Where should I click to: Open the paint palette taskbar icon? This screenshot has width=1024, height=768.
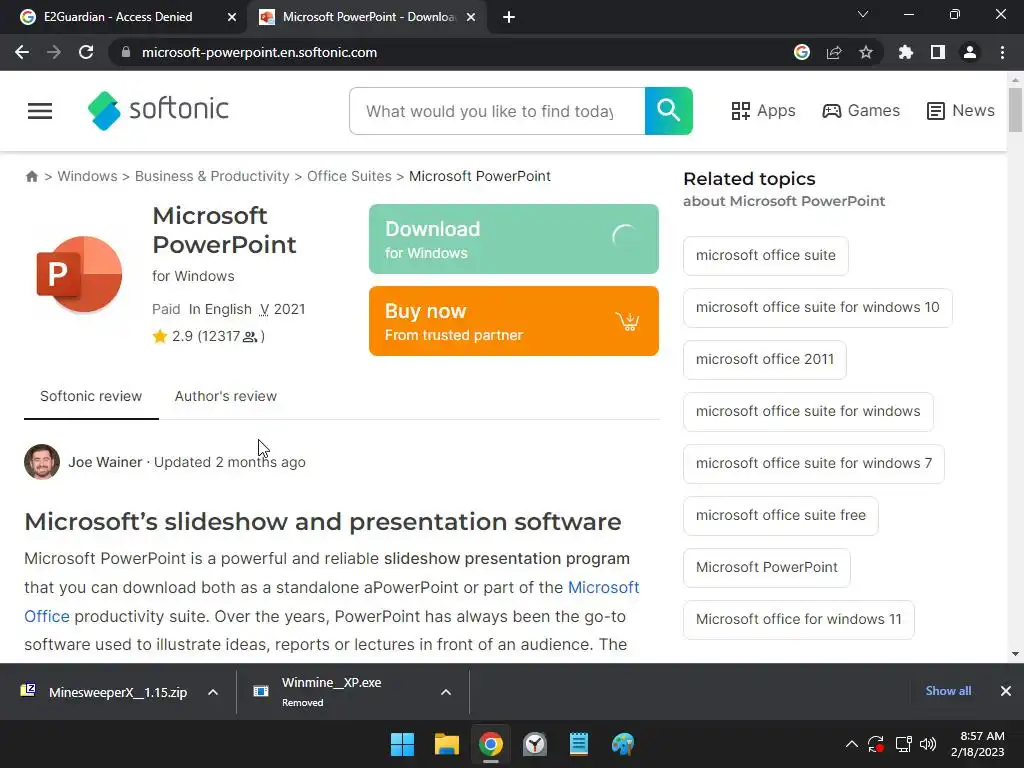point(623,744)
